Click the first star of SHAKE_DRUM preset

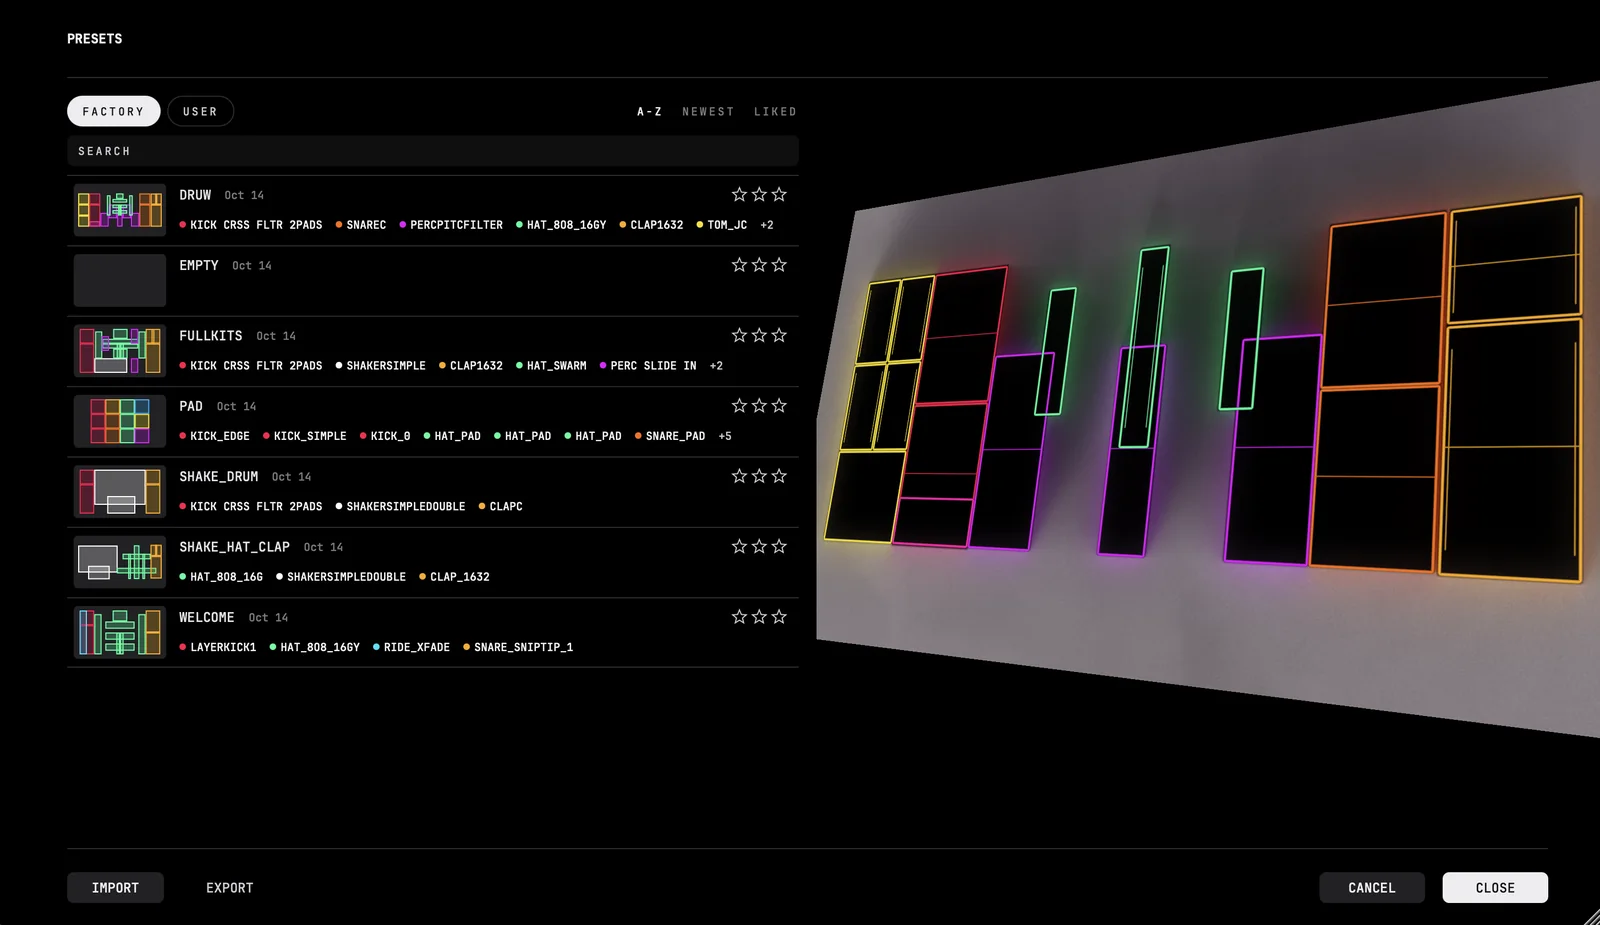[739, 476]
